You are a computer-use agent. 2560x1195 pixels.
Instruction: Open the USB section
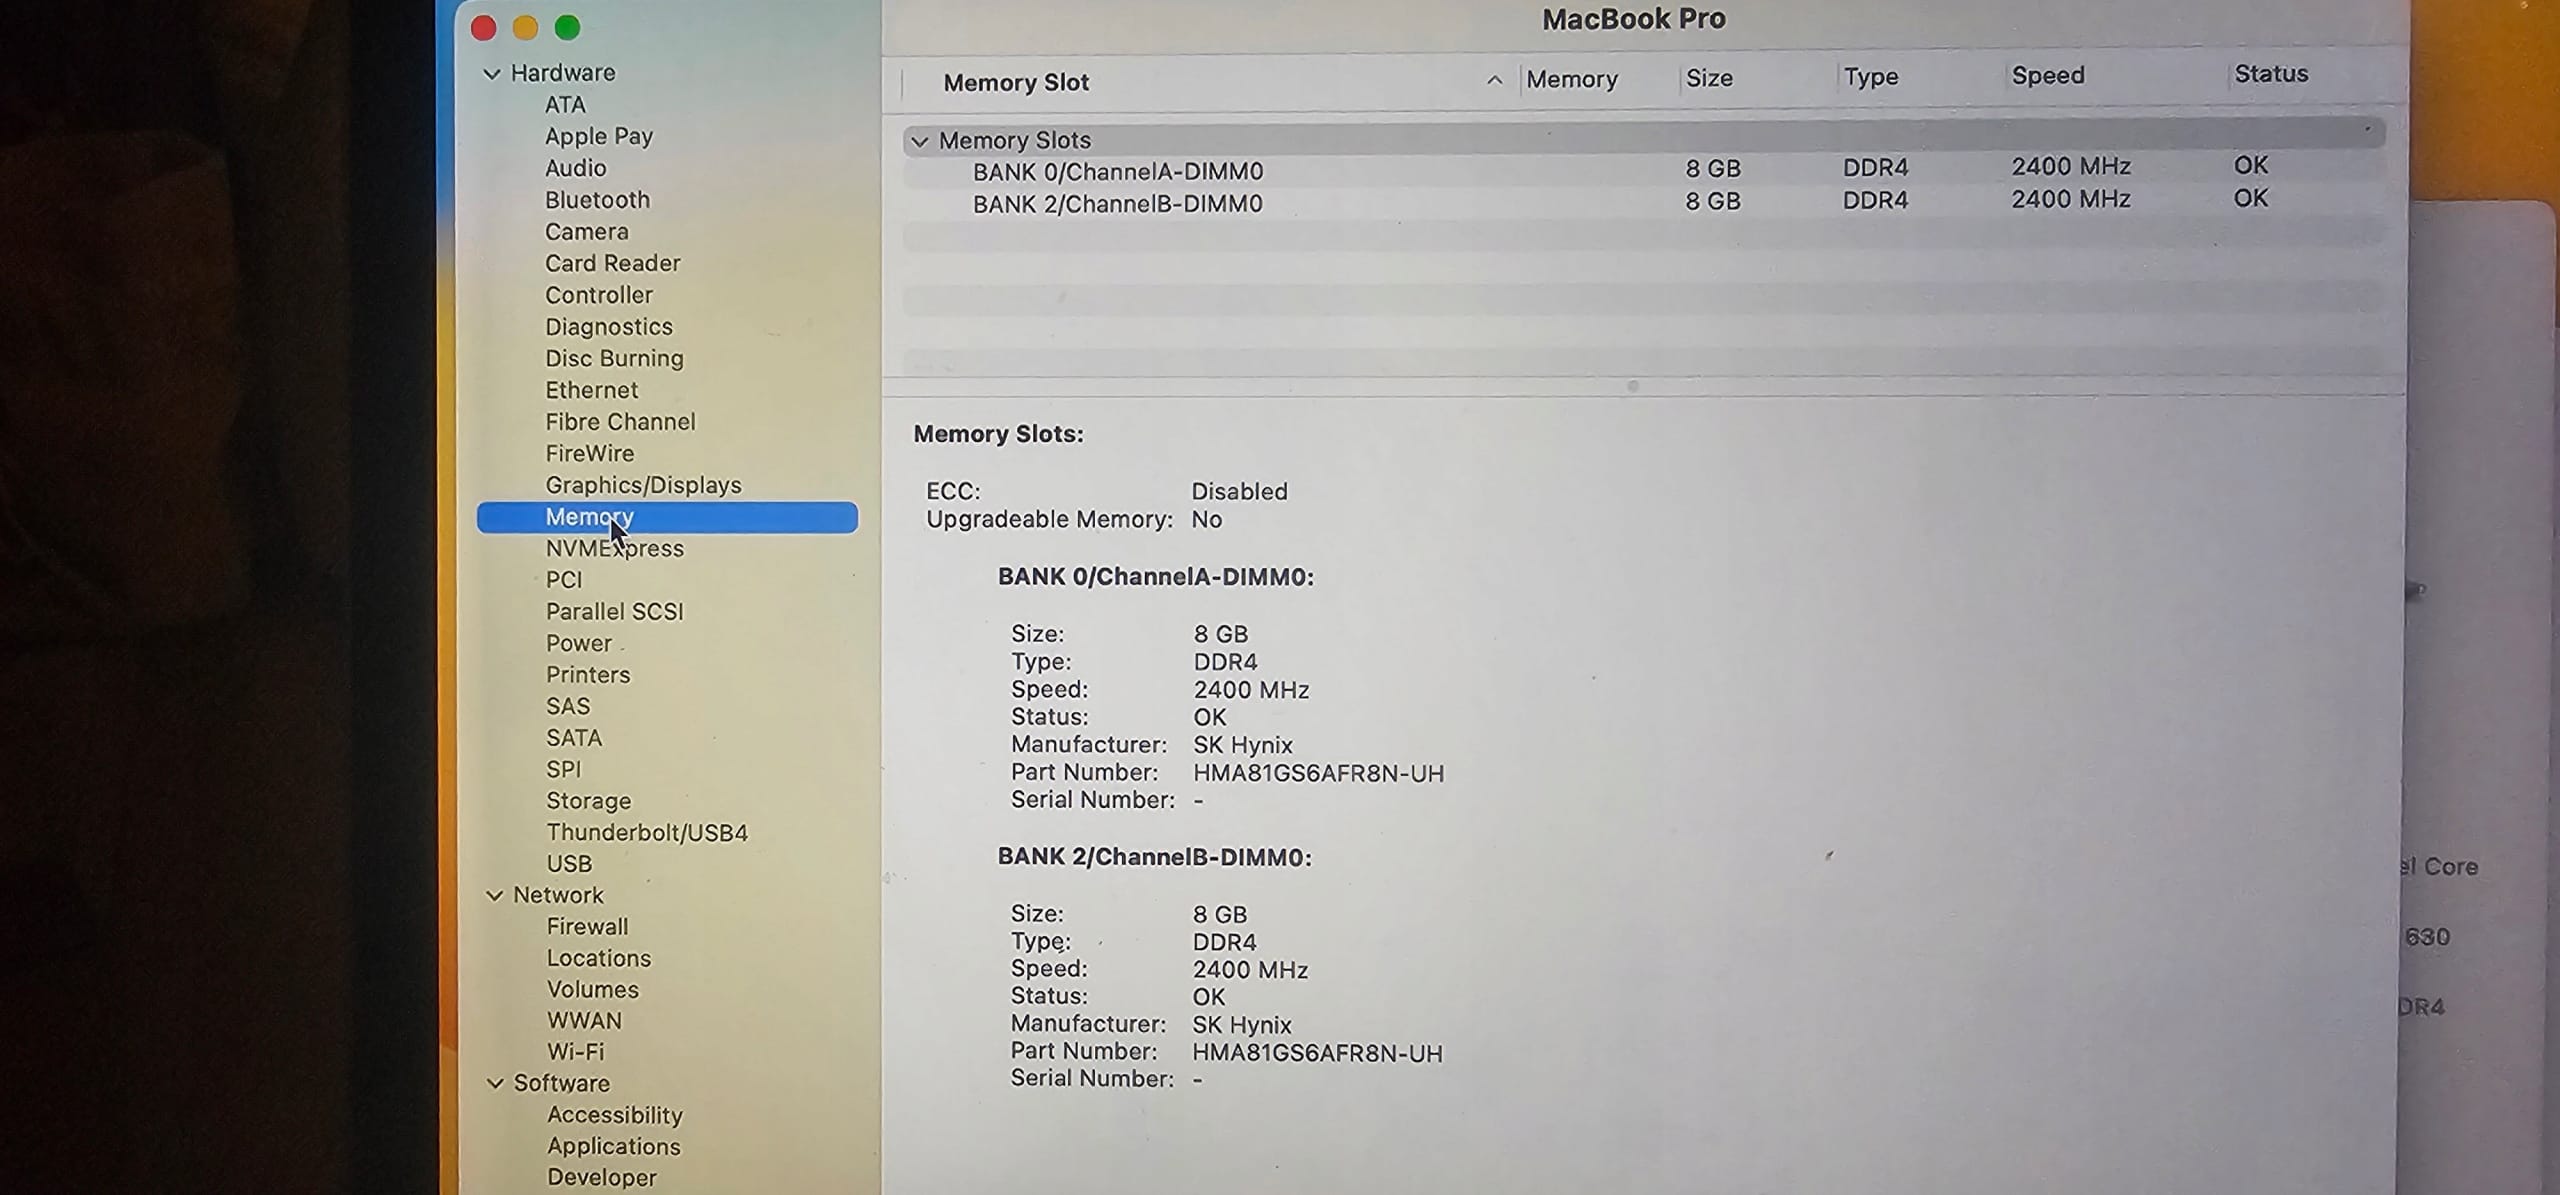[x=568, y=864]
